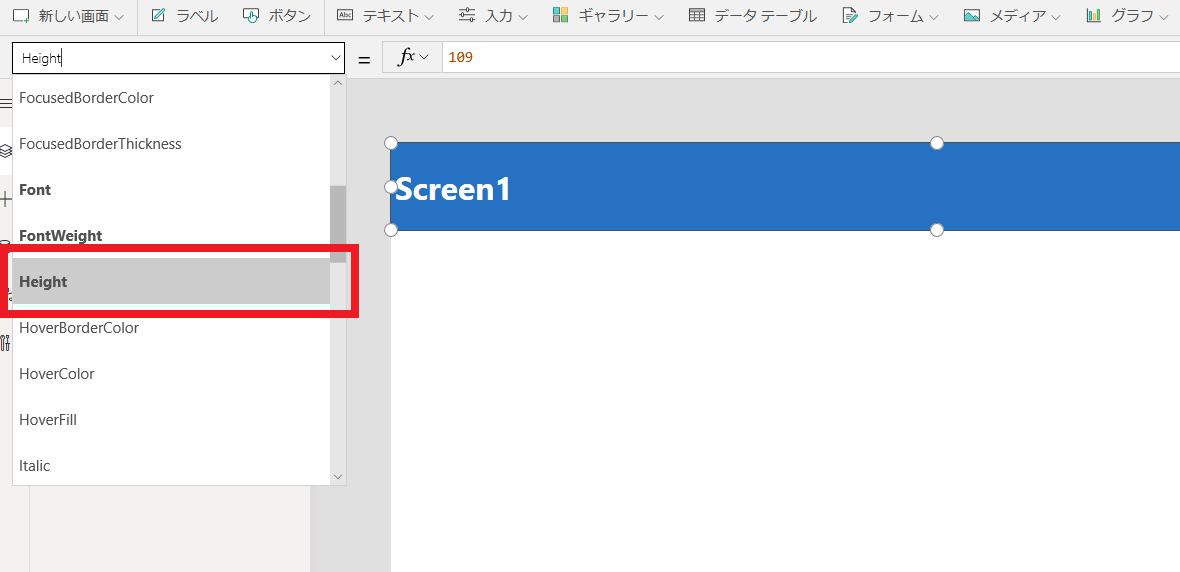Screen dimensions: 1180x572
Task: Open the 入力 dropdown chevron
Action: [x=523, y=17]
